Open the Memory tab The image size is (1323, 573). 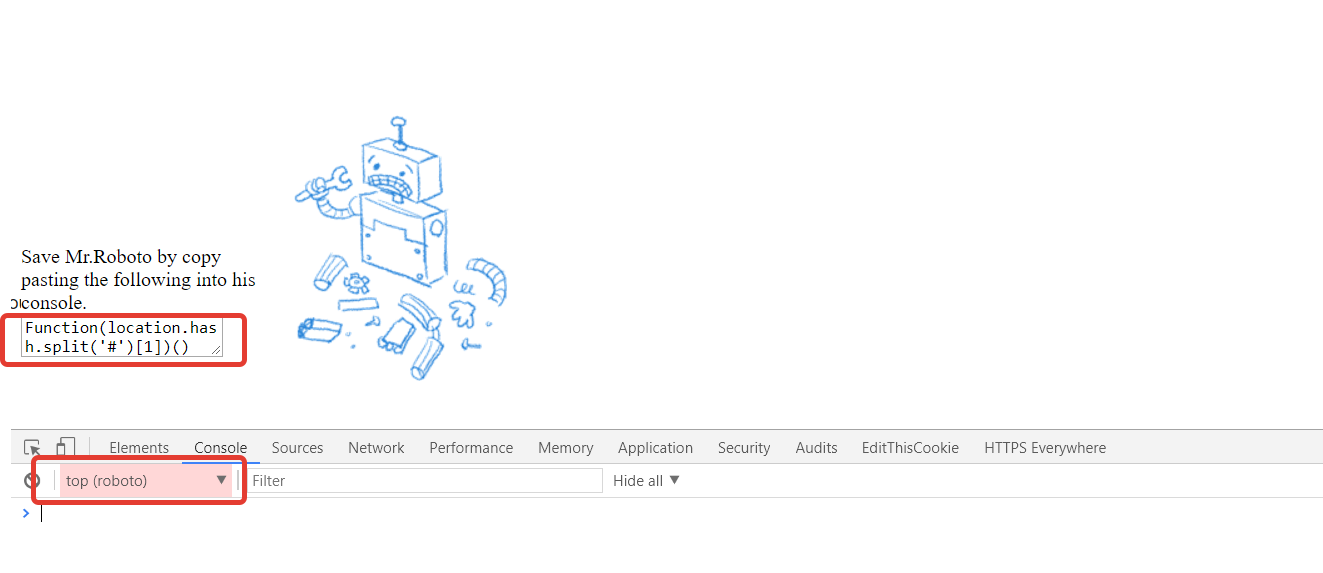(565, 448)
